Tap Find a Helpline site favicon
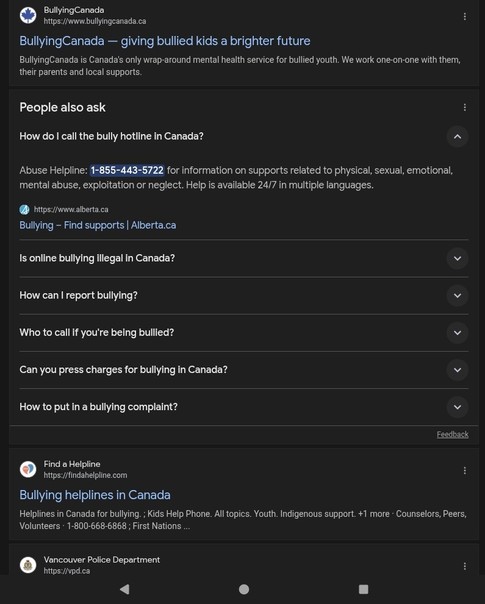 pos(28,469)
